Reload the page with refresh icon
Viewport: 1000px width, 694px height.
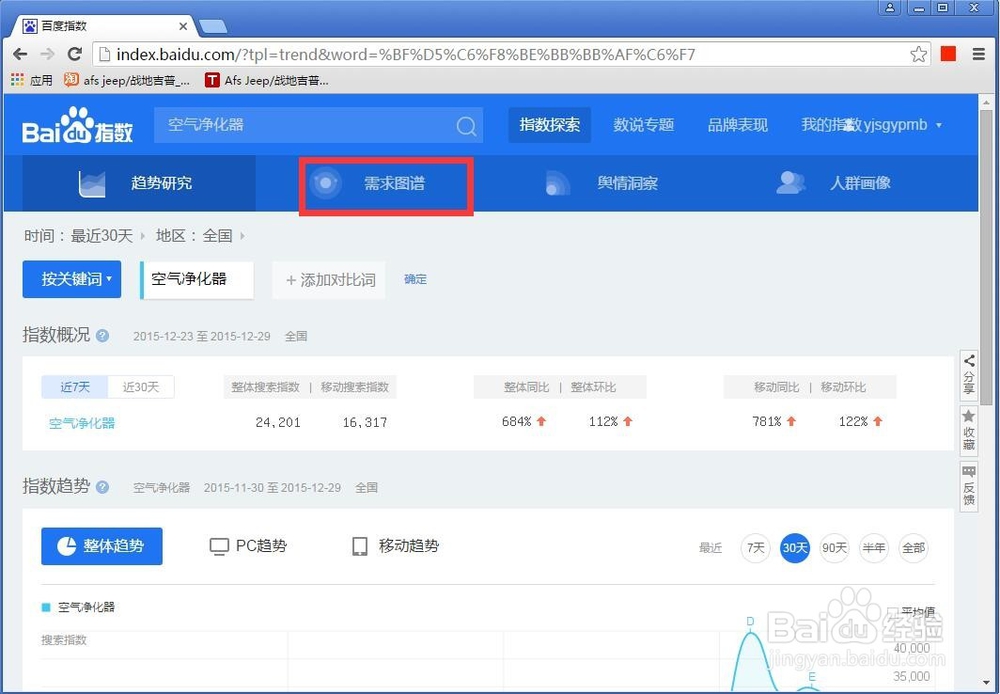point(75,54)
